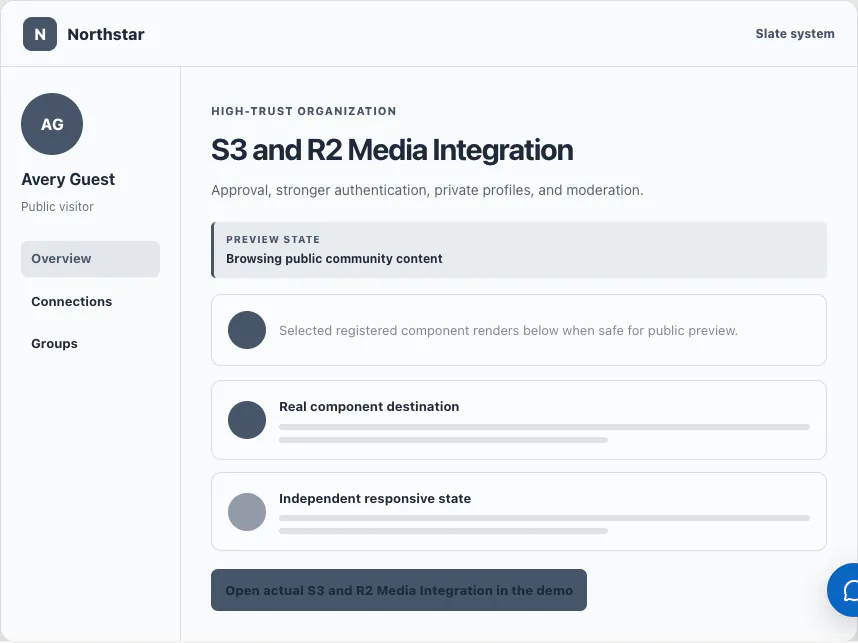This screenshot has height=643, width=858.
Task: Click the Real component destination circle icon
Action: coord(247,420)
